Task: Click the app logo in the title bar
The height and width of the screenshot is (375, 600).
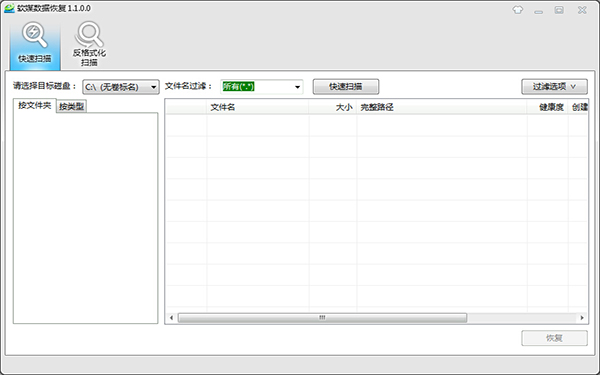Action: pyautogui.click(x=9, y=8)
